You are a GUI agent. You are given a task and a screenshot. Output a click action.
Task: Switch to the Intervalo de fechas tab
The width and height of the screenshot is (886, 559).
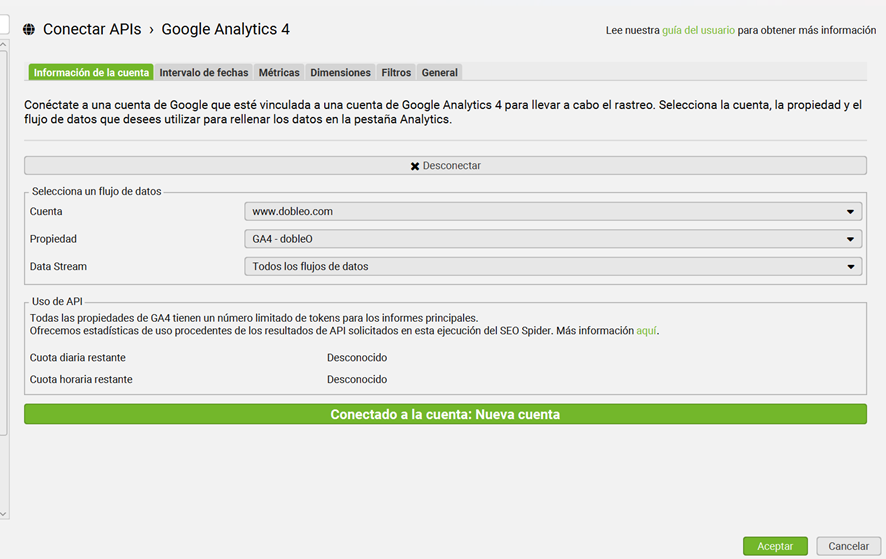tap(204, 73)
